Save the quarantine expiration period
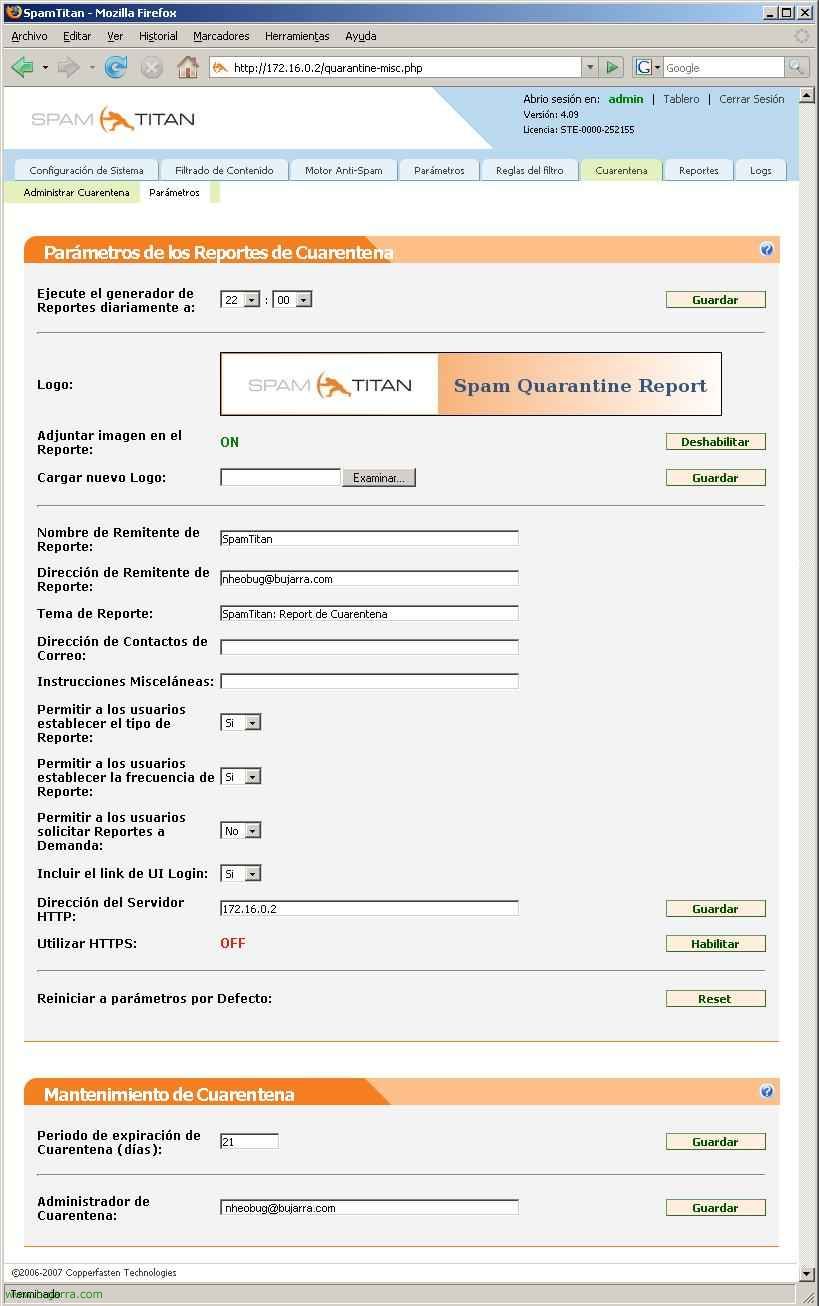Image resolution: width=819 pixels, height=1306 pixels. (716, 1142)
